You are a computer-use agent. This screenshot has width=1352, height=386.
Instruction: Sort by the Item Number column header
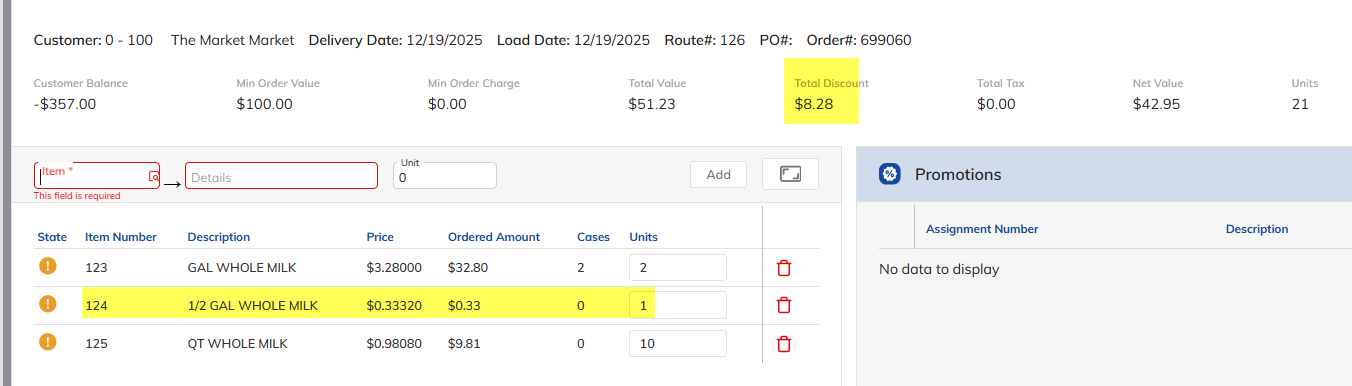[121, 237]
